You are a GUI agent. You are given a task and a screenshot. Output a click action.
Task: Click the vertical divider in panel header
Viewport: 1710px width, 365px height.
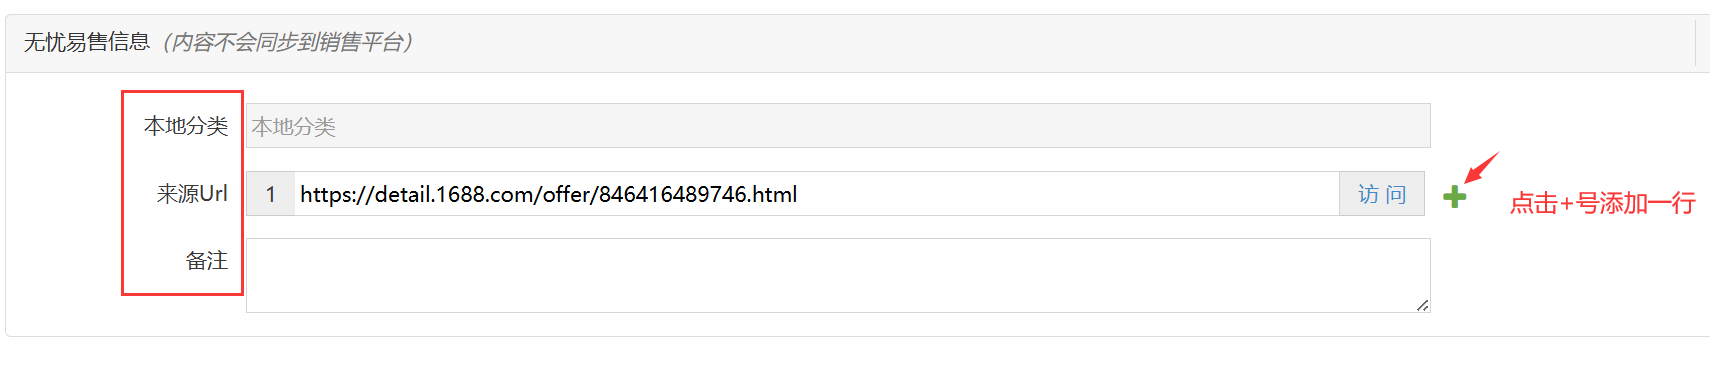1696,43
